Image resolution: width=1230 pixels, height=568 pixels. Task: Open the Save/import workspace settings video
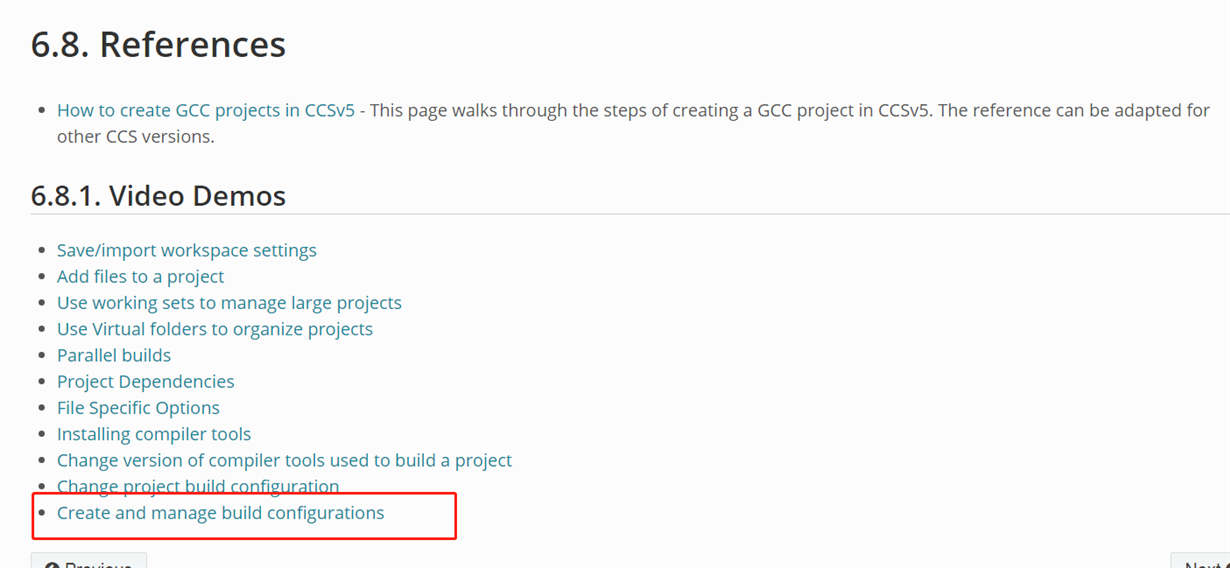point(186,250)
